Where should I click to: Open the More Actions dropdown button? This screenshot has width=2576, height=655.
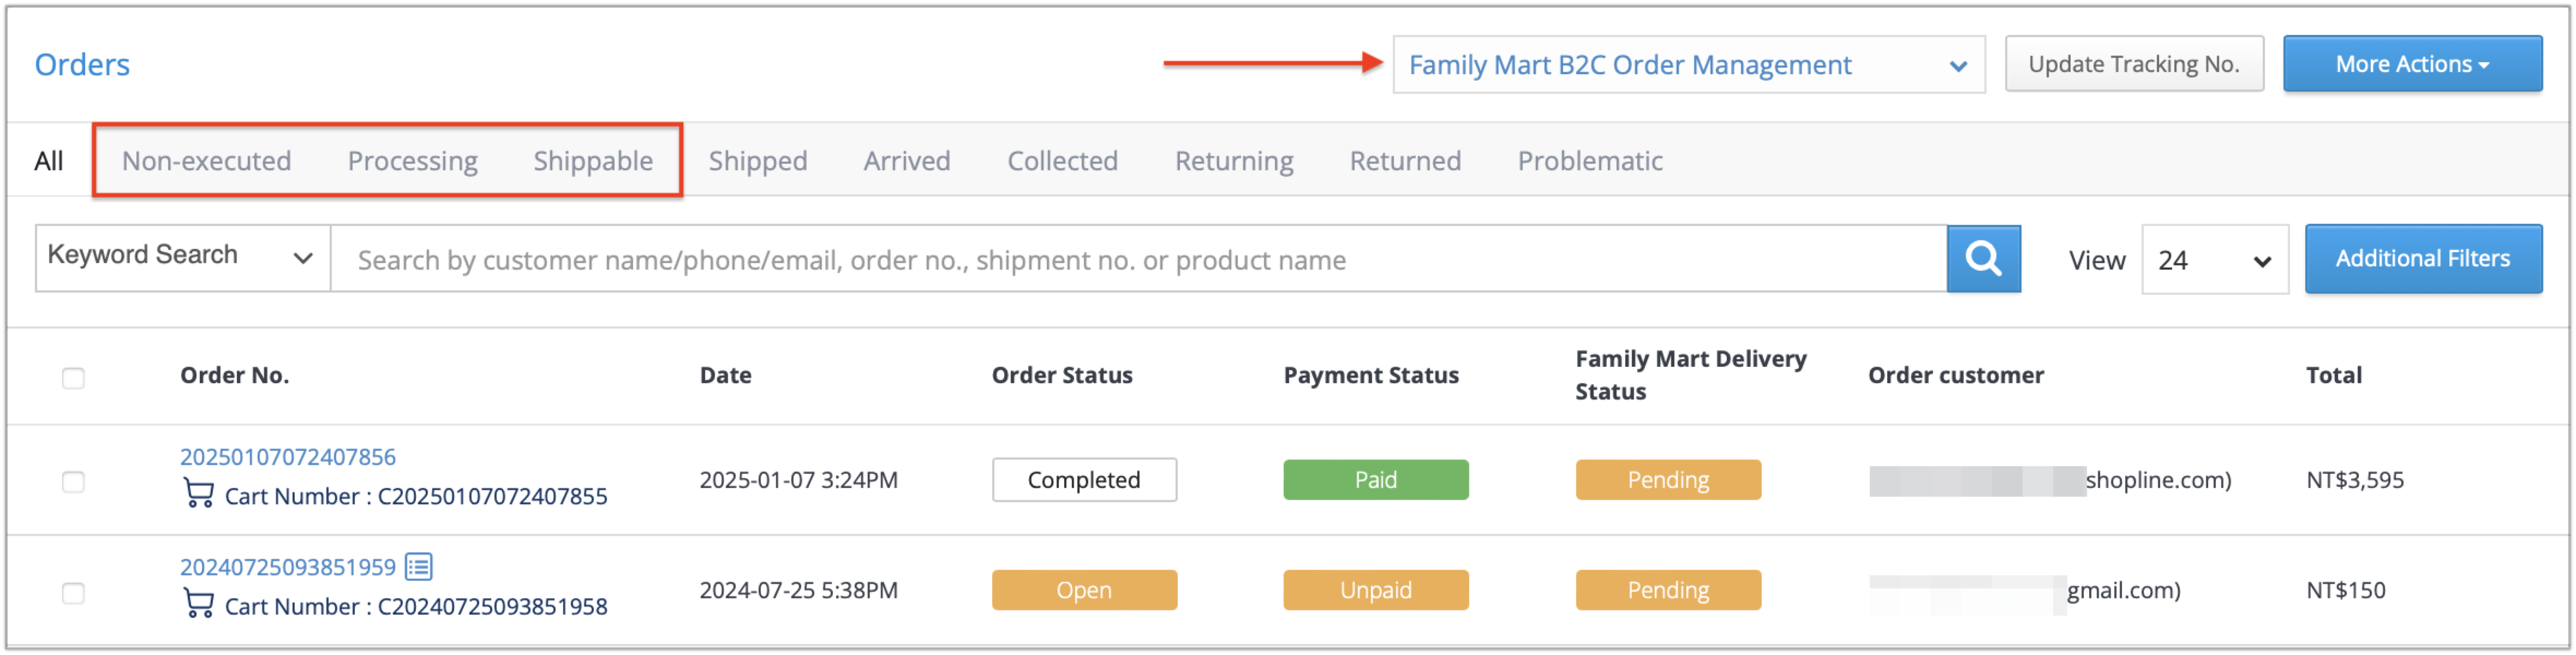point(2411,64)
